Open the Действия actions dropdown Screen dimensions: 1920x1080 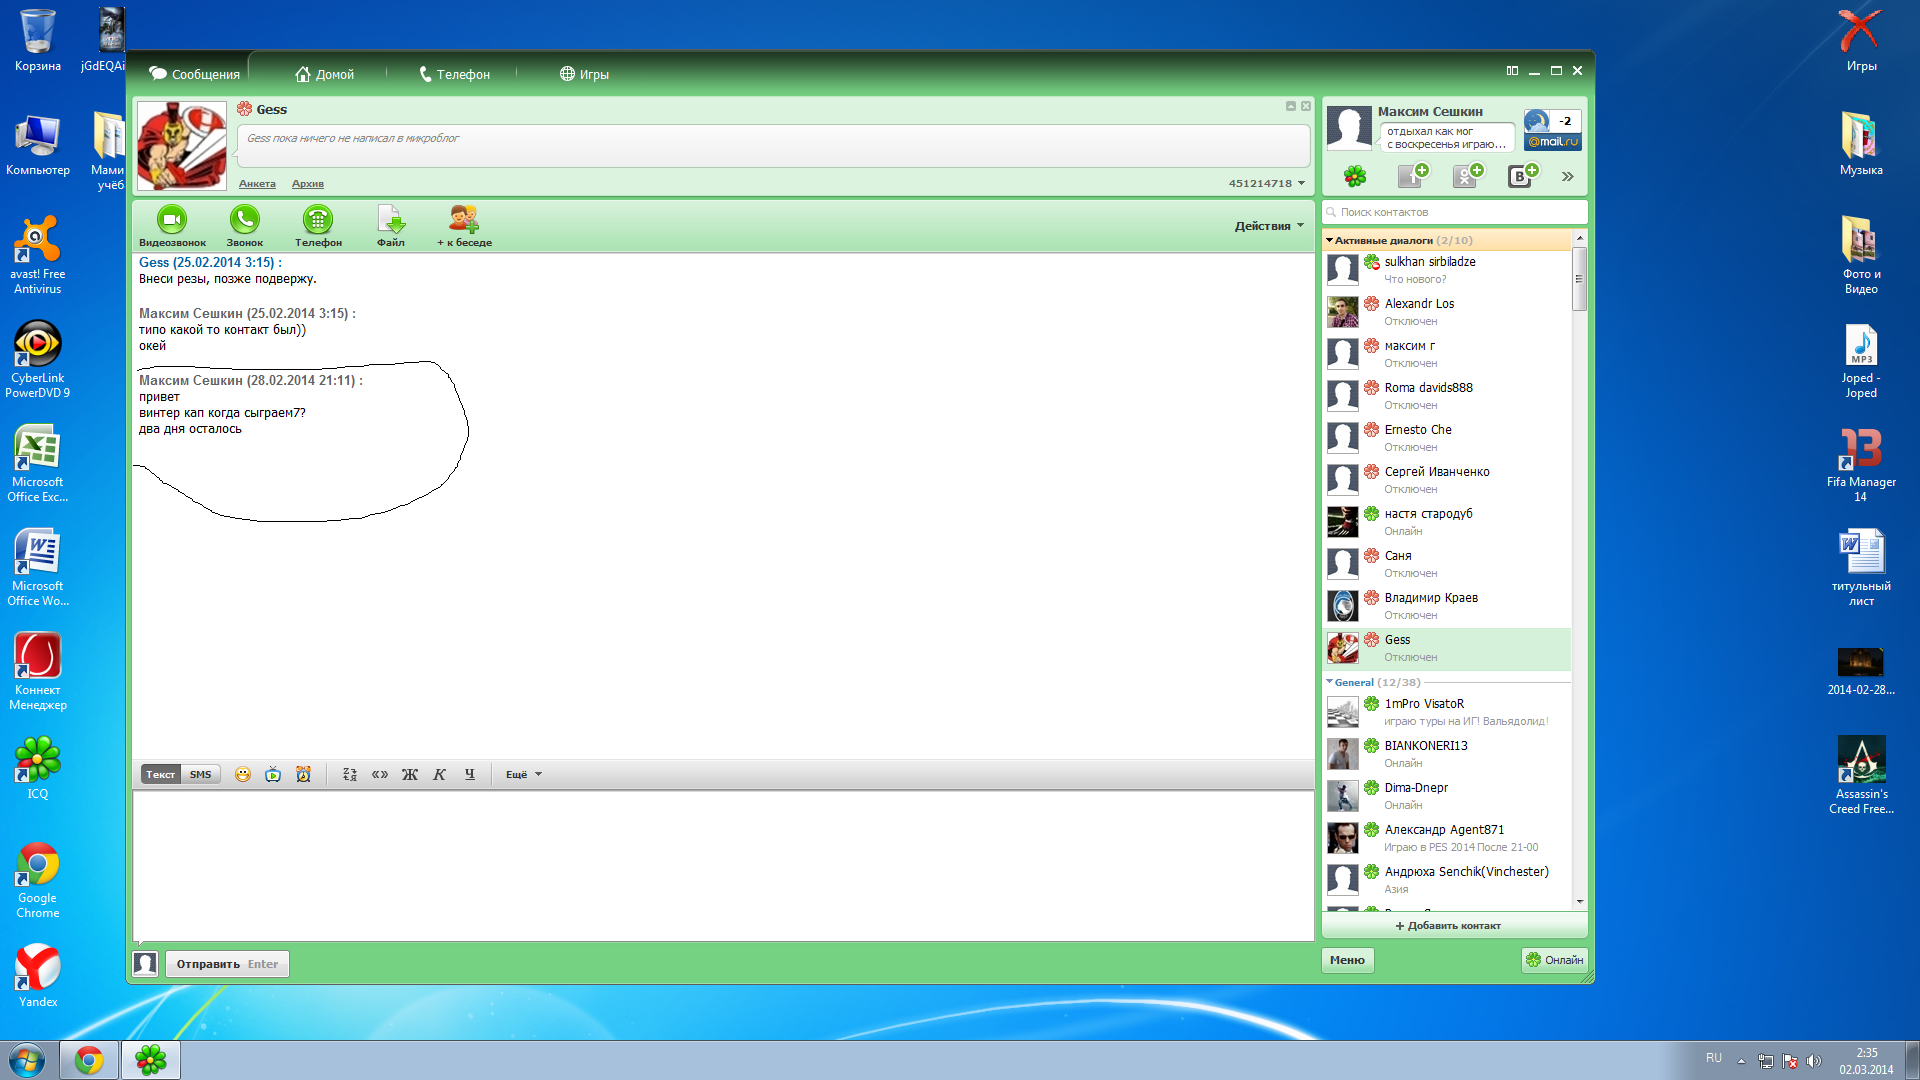click(1269, 226)
